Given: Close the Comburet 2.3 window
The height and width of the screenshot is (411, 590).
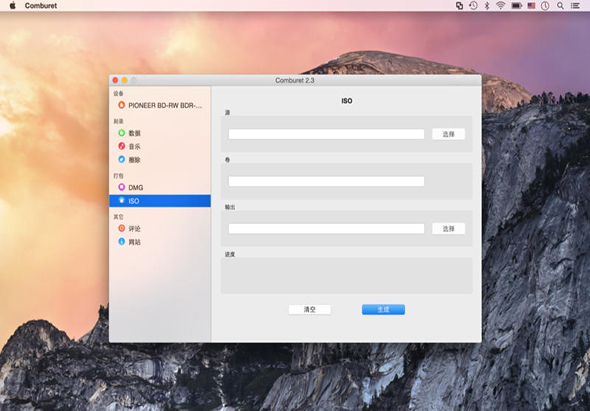Looking at the screenshot, I should coord(116,80).
